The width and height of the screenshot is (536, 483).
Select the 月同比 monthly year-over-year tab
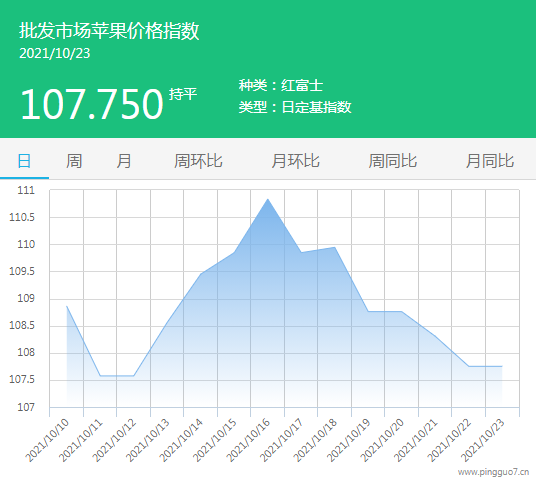tap(490, 161)
